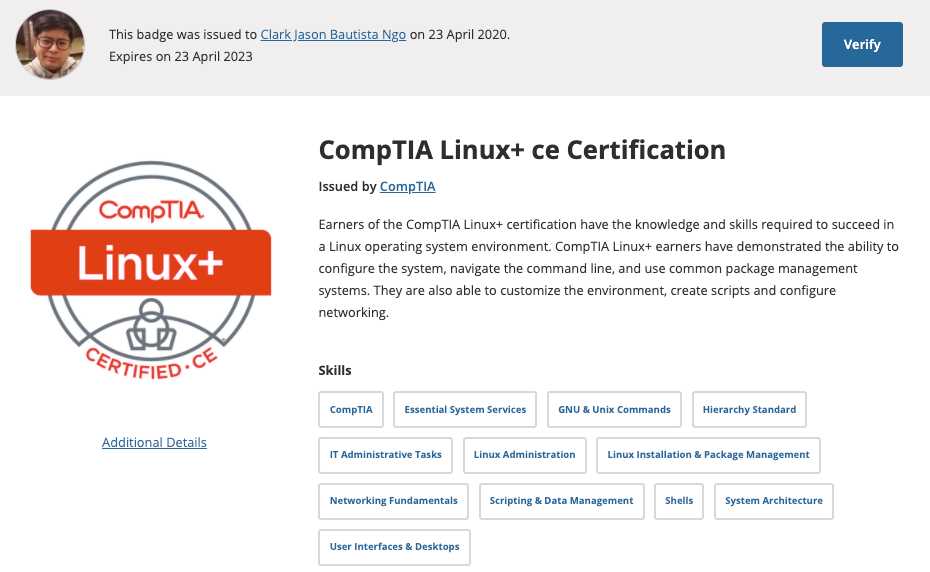Select the IT Administrative Tasks skill tag
930x572 pixels.
click(386, 455)
